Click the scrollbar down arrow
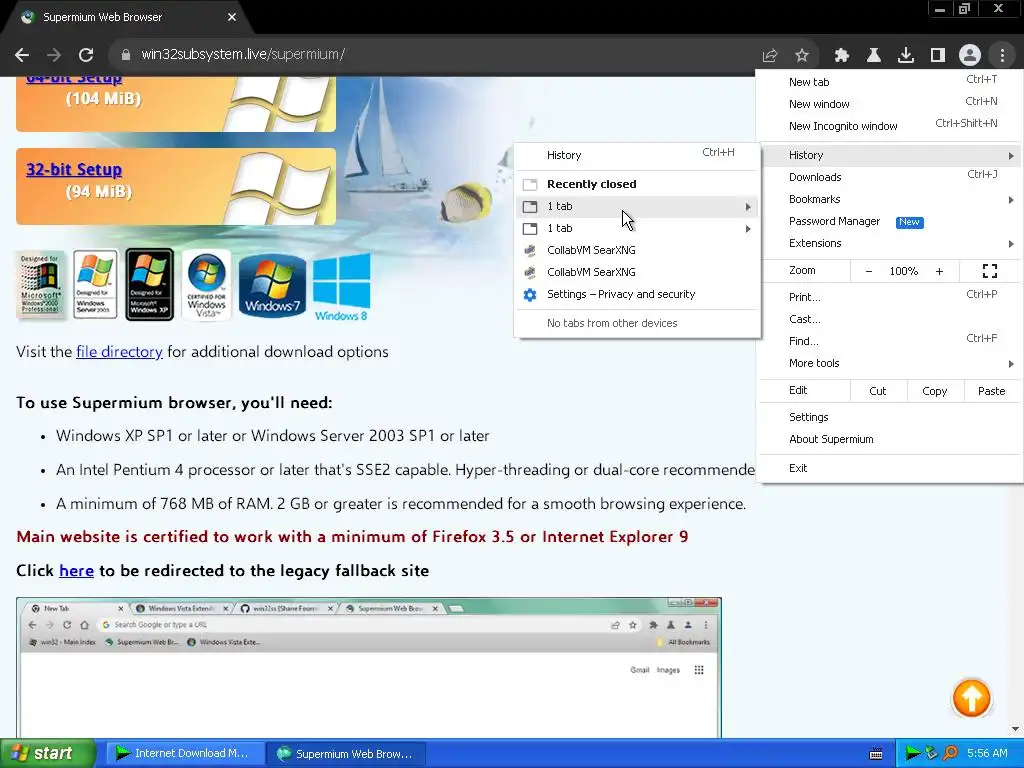 [1016, 729]
